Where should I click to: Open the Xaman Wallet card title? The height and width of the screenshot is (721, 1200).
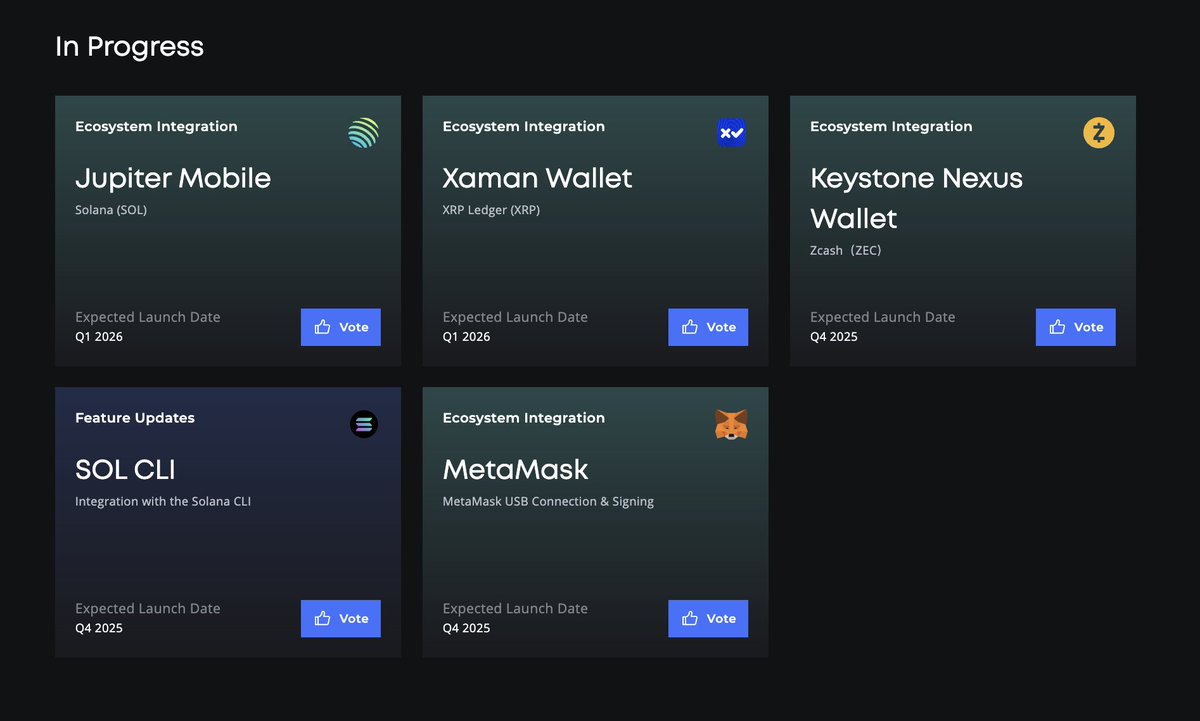click(x=538, y=179)
